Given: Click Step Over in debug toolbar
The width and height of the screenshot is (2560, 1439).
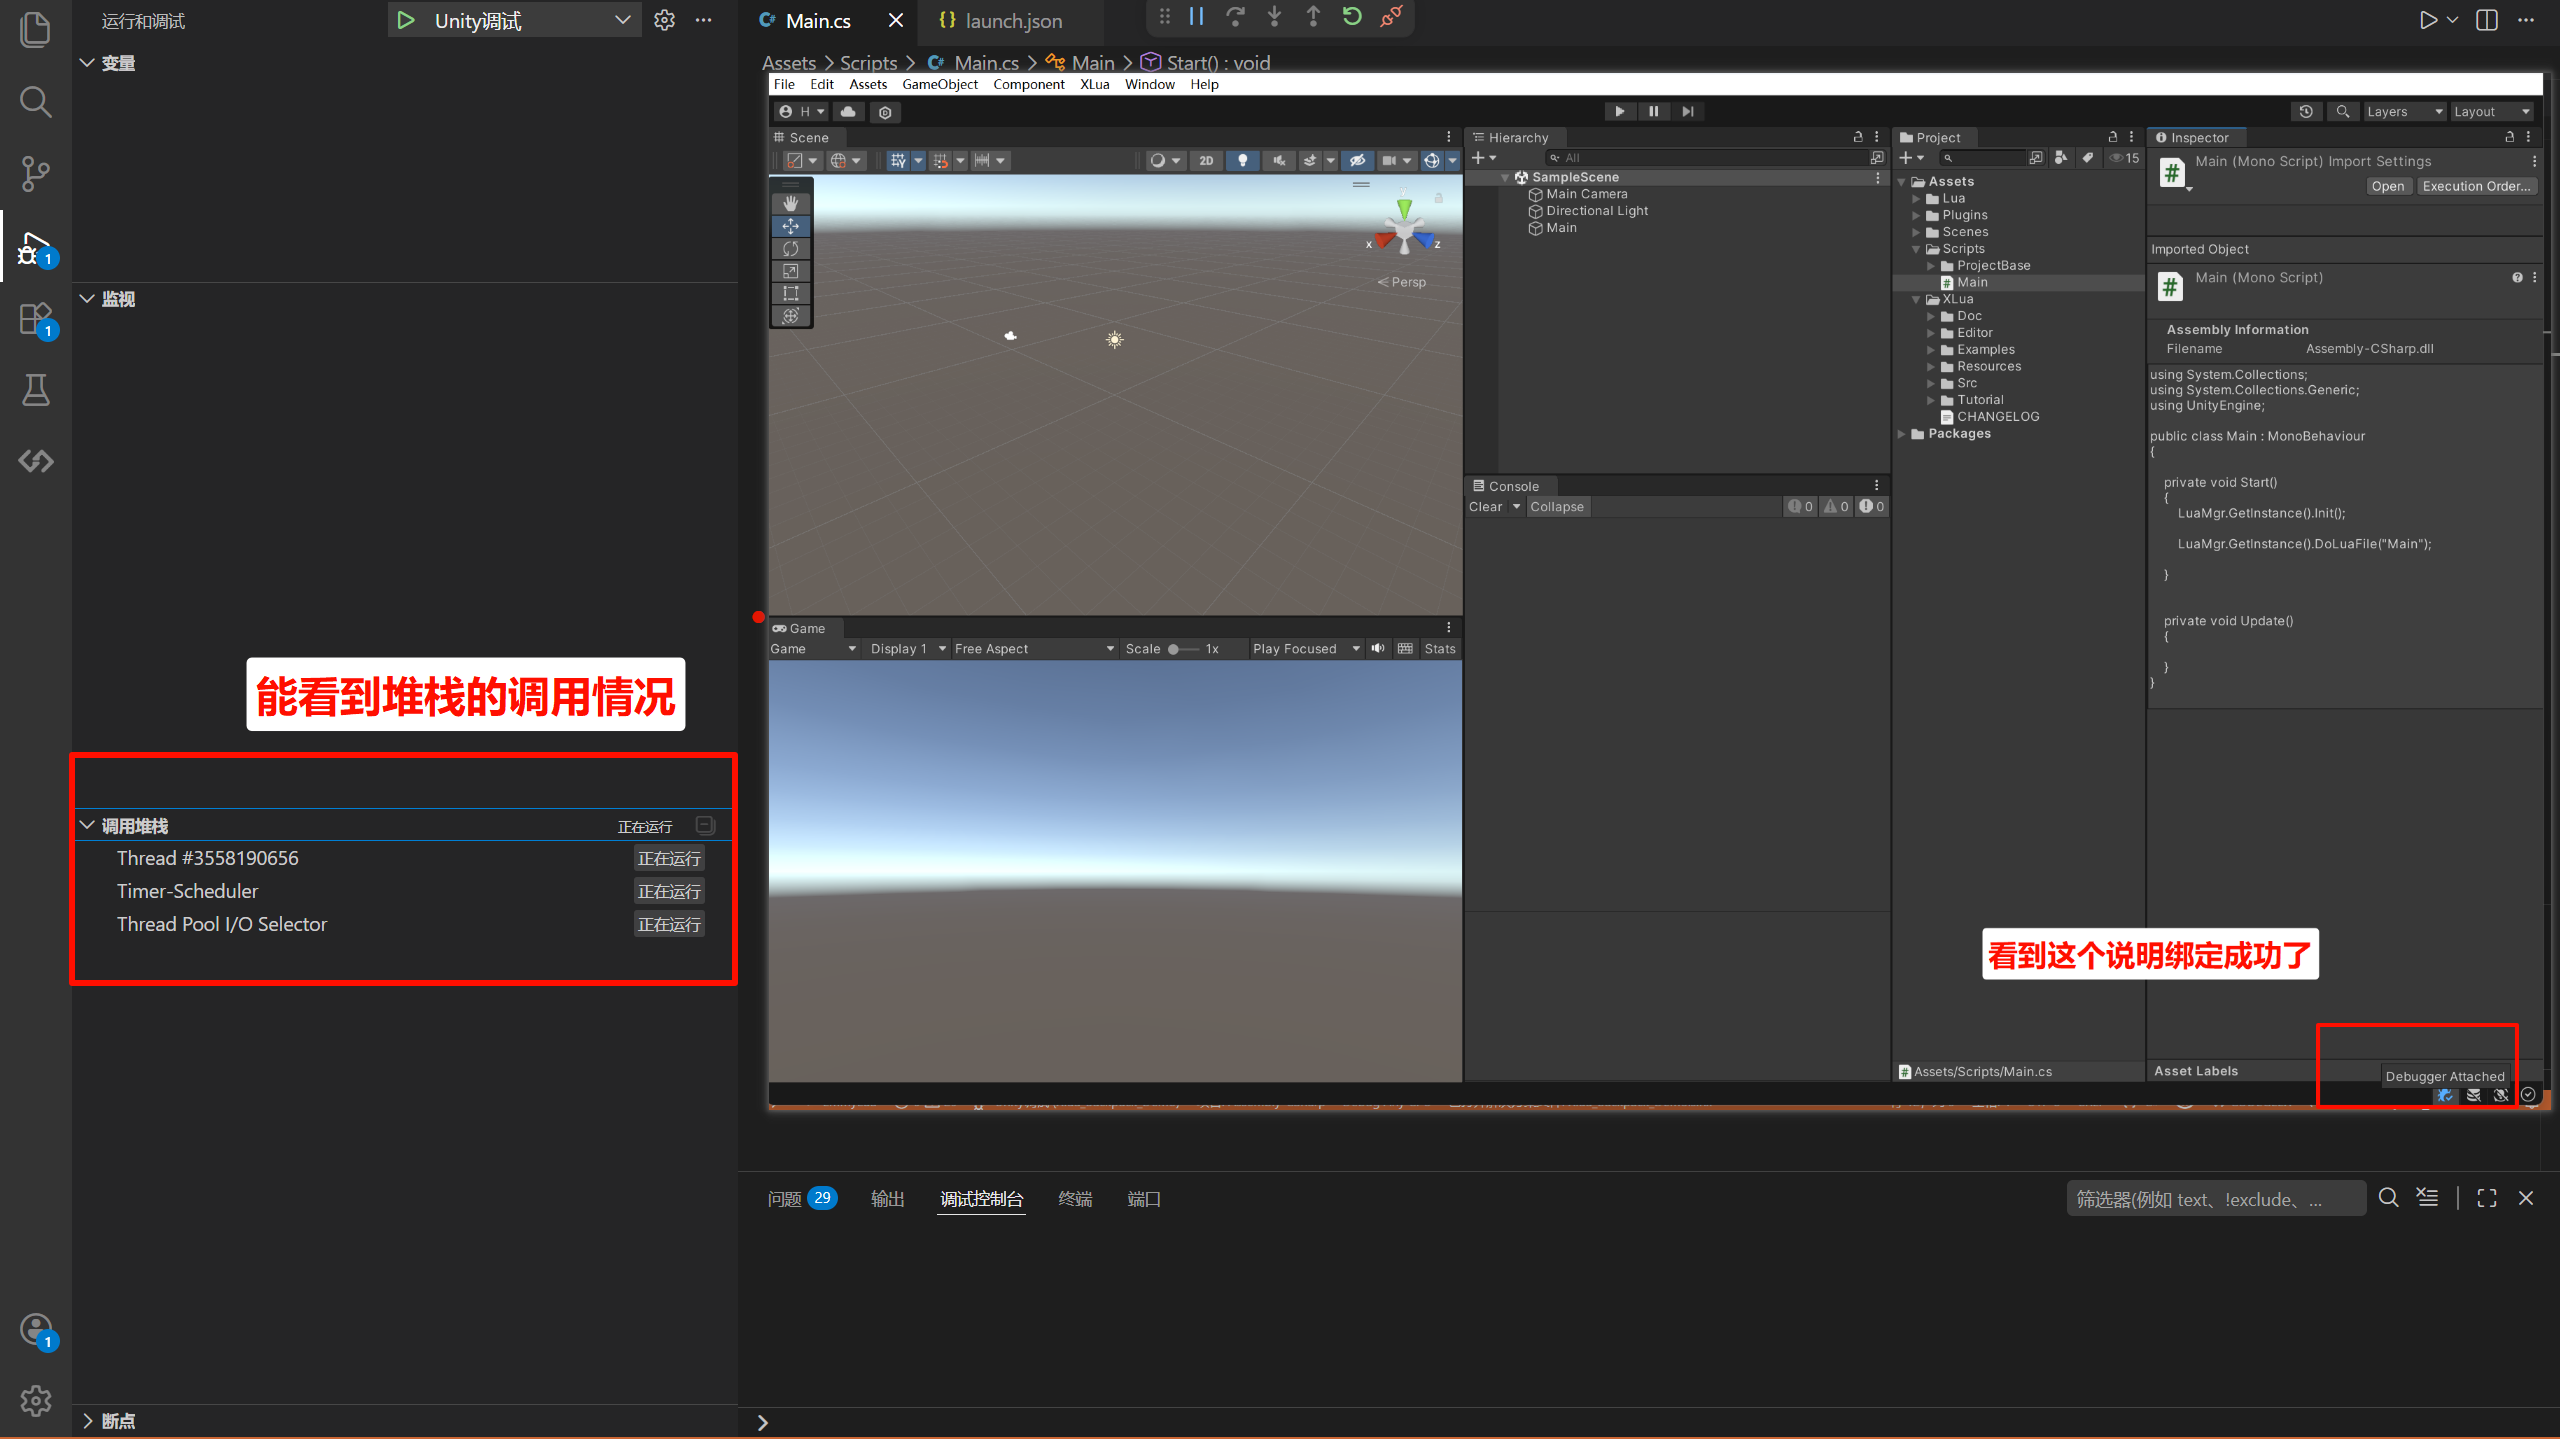Looking at the screenshot, I should 1235,17.
